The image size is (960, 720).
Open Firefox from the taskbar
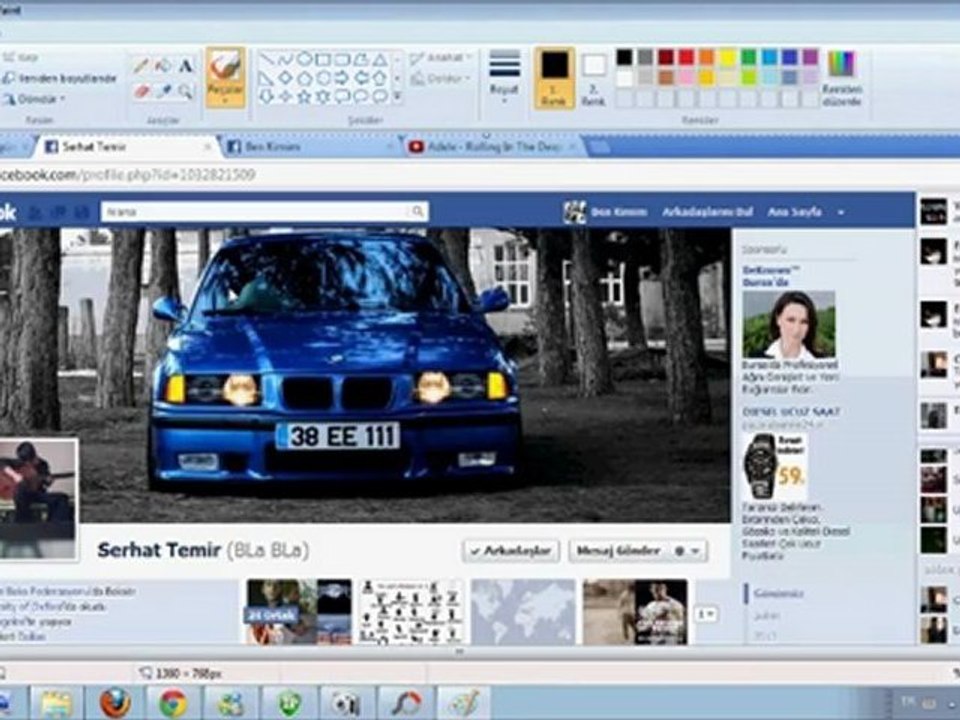(x=115, y=703)
